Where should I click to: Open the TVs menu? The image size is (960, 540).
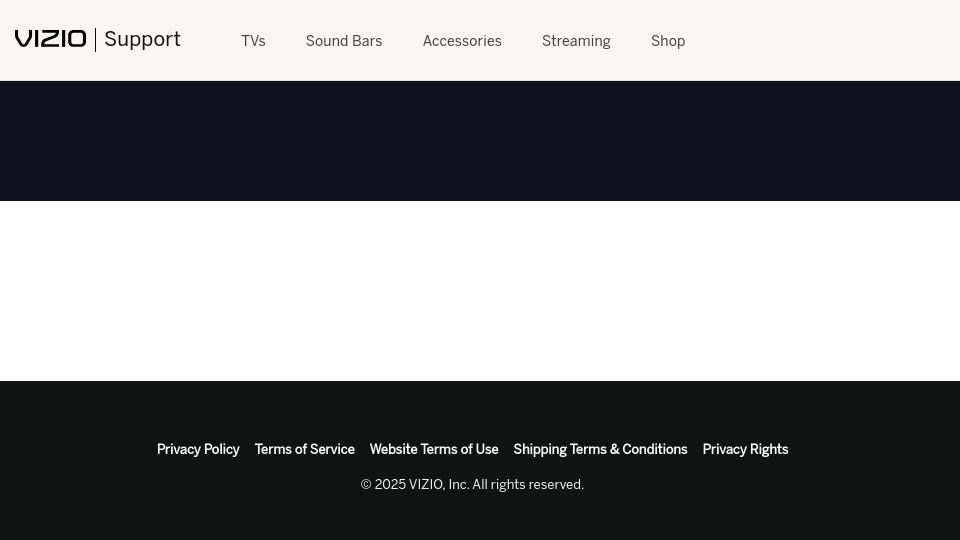click(x=253, y=41)
